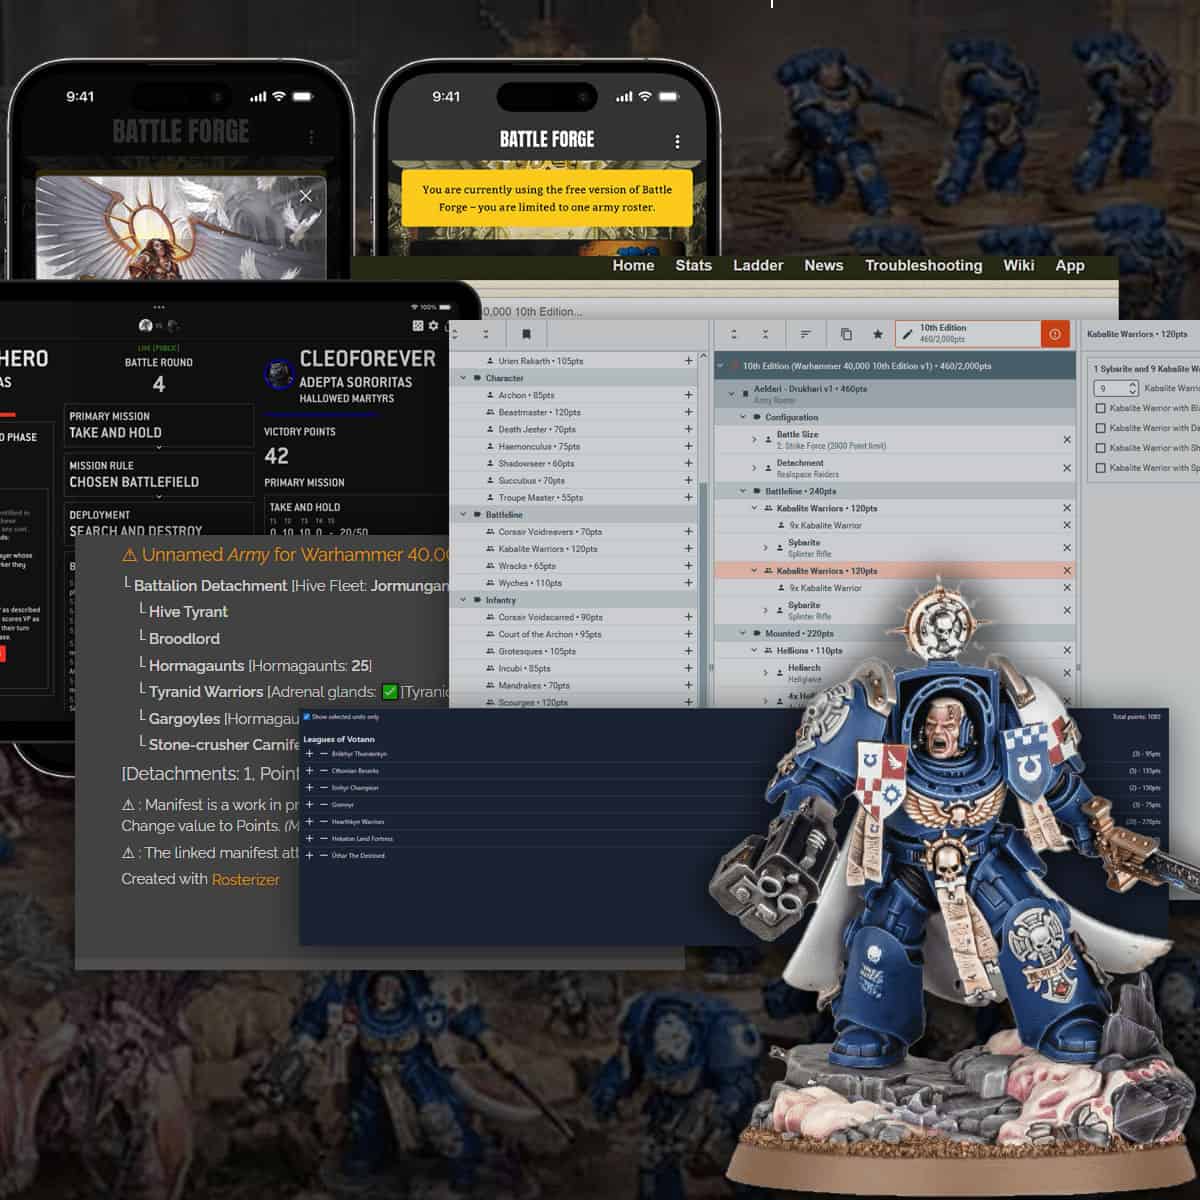Image resolution: width=1200 pixels, height=1200 pixels.
Task: Expand the Hellarch Hellglaive entry
Action: [x=766, y=673]
